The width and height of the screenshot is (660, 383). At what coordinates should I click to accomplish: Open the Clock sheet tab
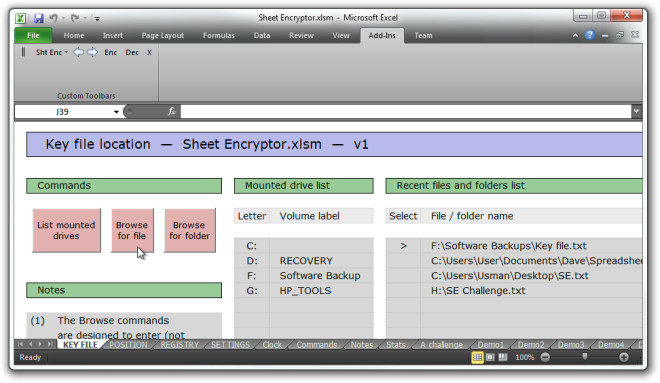tap(272, 345)
